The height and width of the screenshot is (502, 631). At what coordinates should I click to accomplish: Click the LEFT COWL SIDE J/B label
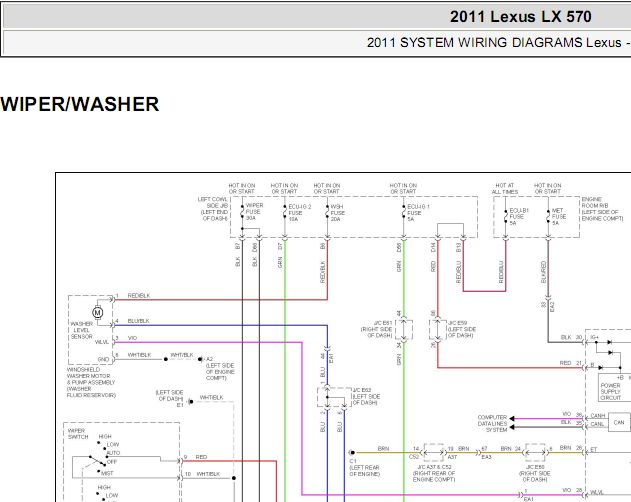[213, 209]
